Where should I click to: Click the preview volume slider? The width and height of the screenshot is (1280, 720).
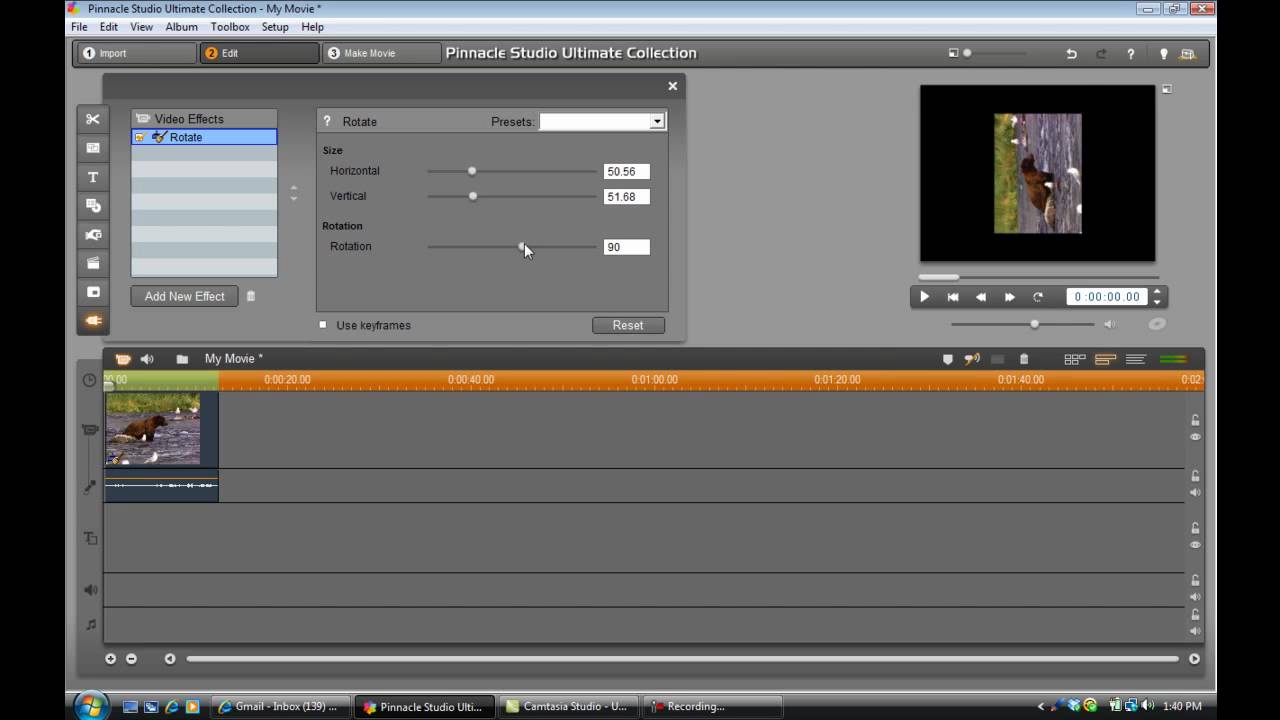pos(1023,324)
